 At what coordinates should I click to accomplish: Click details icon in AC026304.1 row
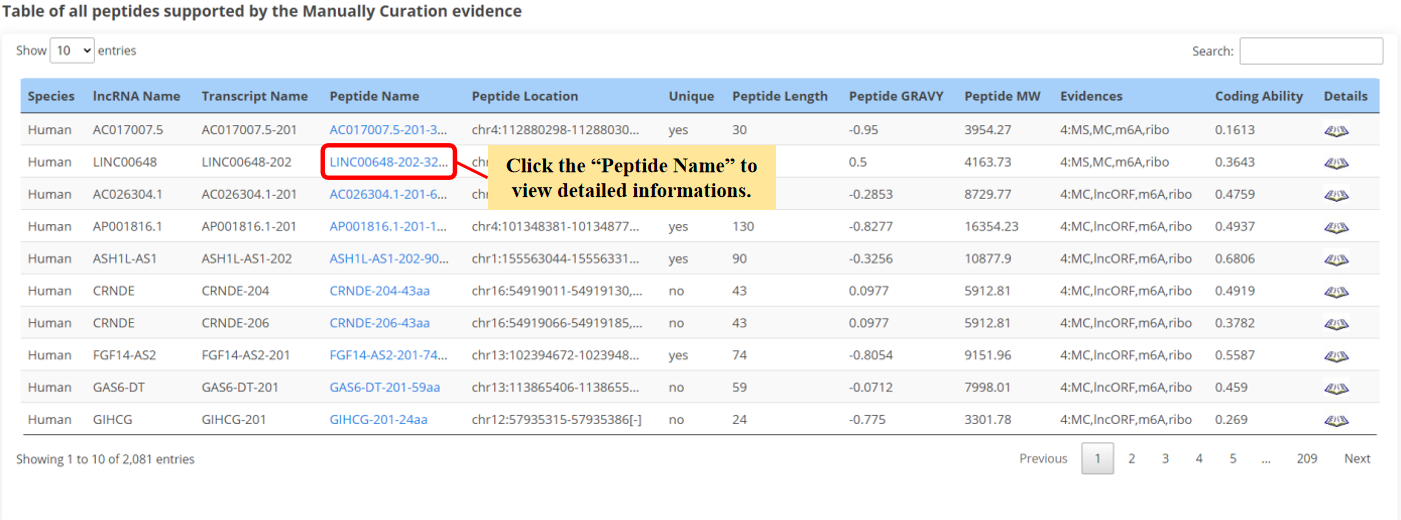[x=1336, y=194]
